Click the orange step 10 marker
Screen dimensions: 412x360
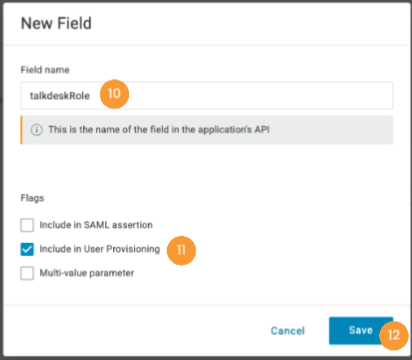[114, 94]
